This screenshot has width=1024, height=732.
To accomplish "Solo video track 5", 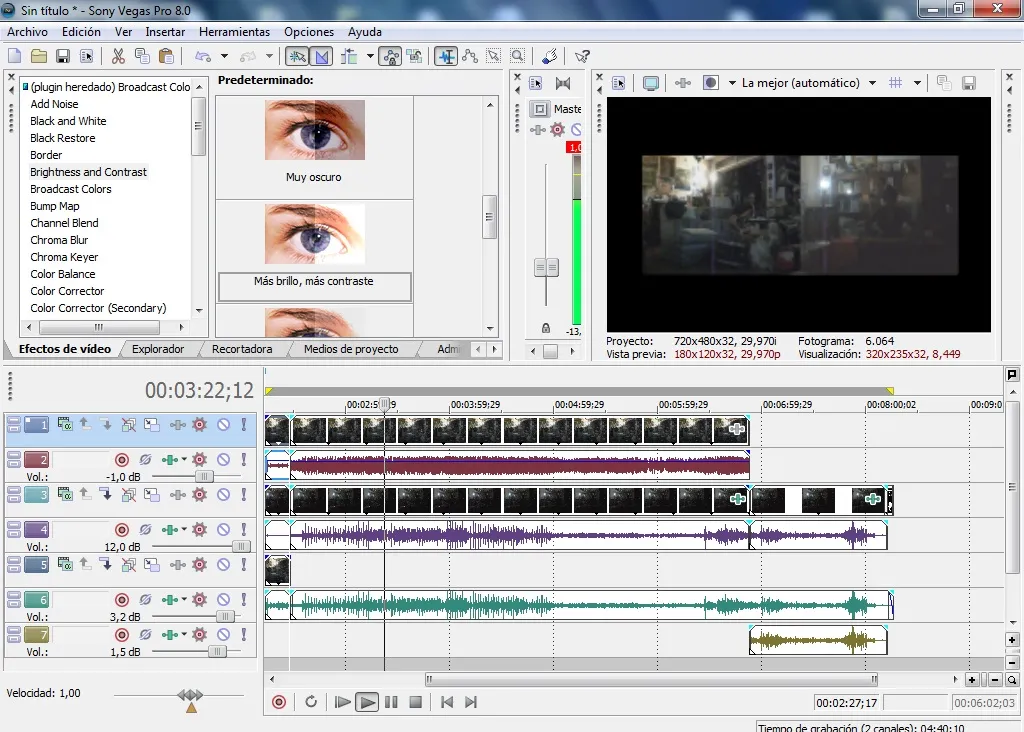I will click(243, 565).
